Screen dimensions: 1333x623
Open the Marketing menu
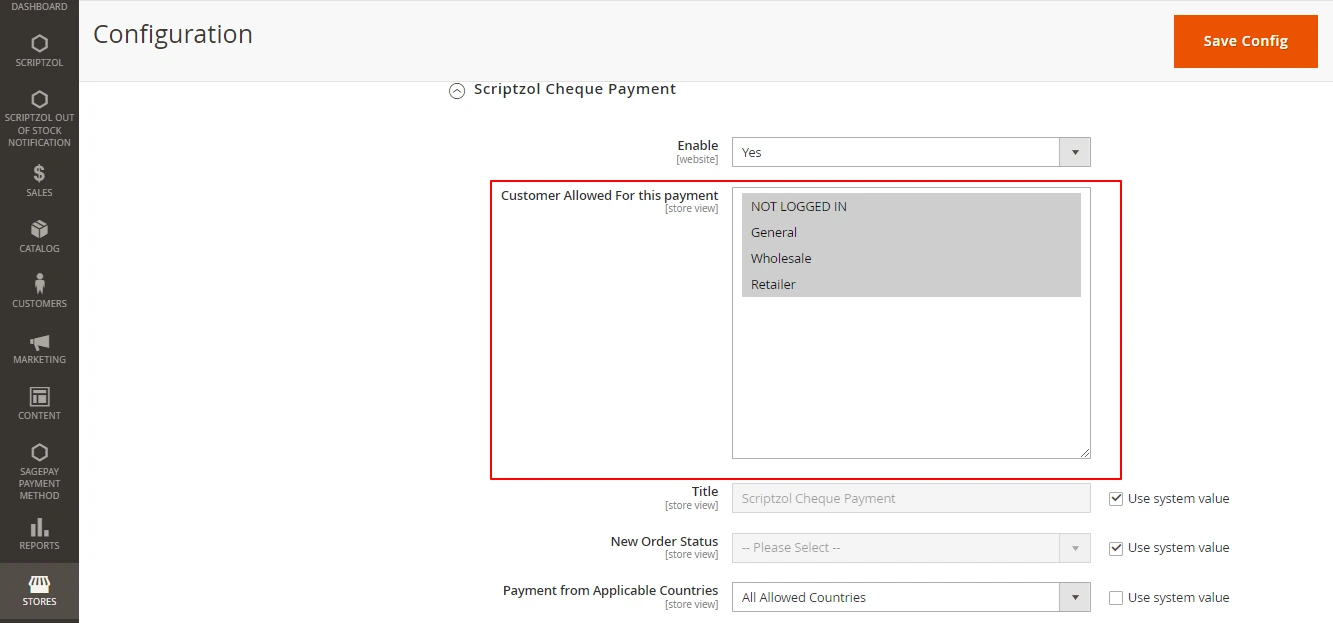pos(39,348)
